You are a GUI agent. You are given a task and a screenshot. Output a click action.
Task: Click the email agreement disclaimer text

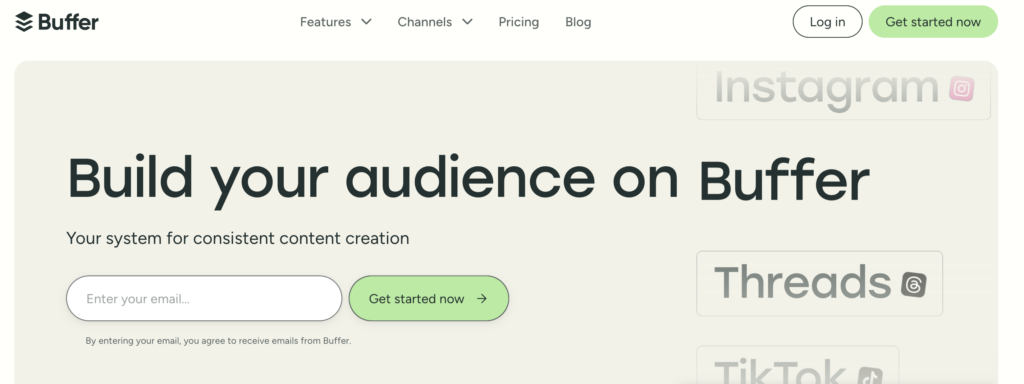click(x=218, y=341)
